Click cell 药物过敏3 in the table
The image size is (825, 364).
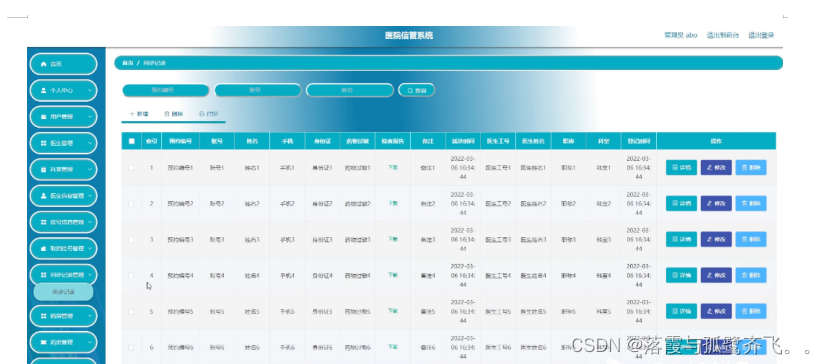[357, 239]
